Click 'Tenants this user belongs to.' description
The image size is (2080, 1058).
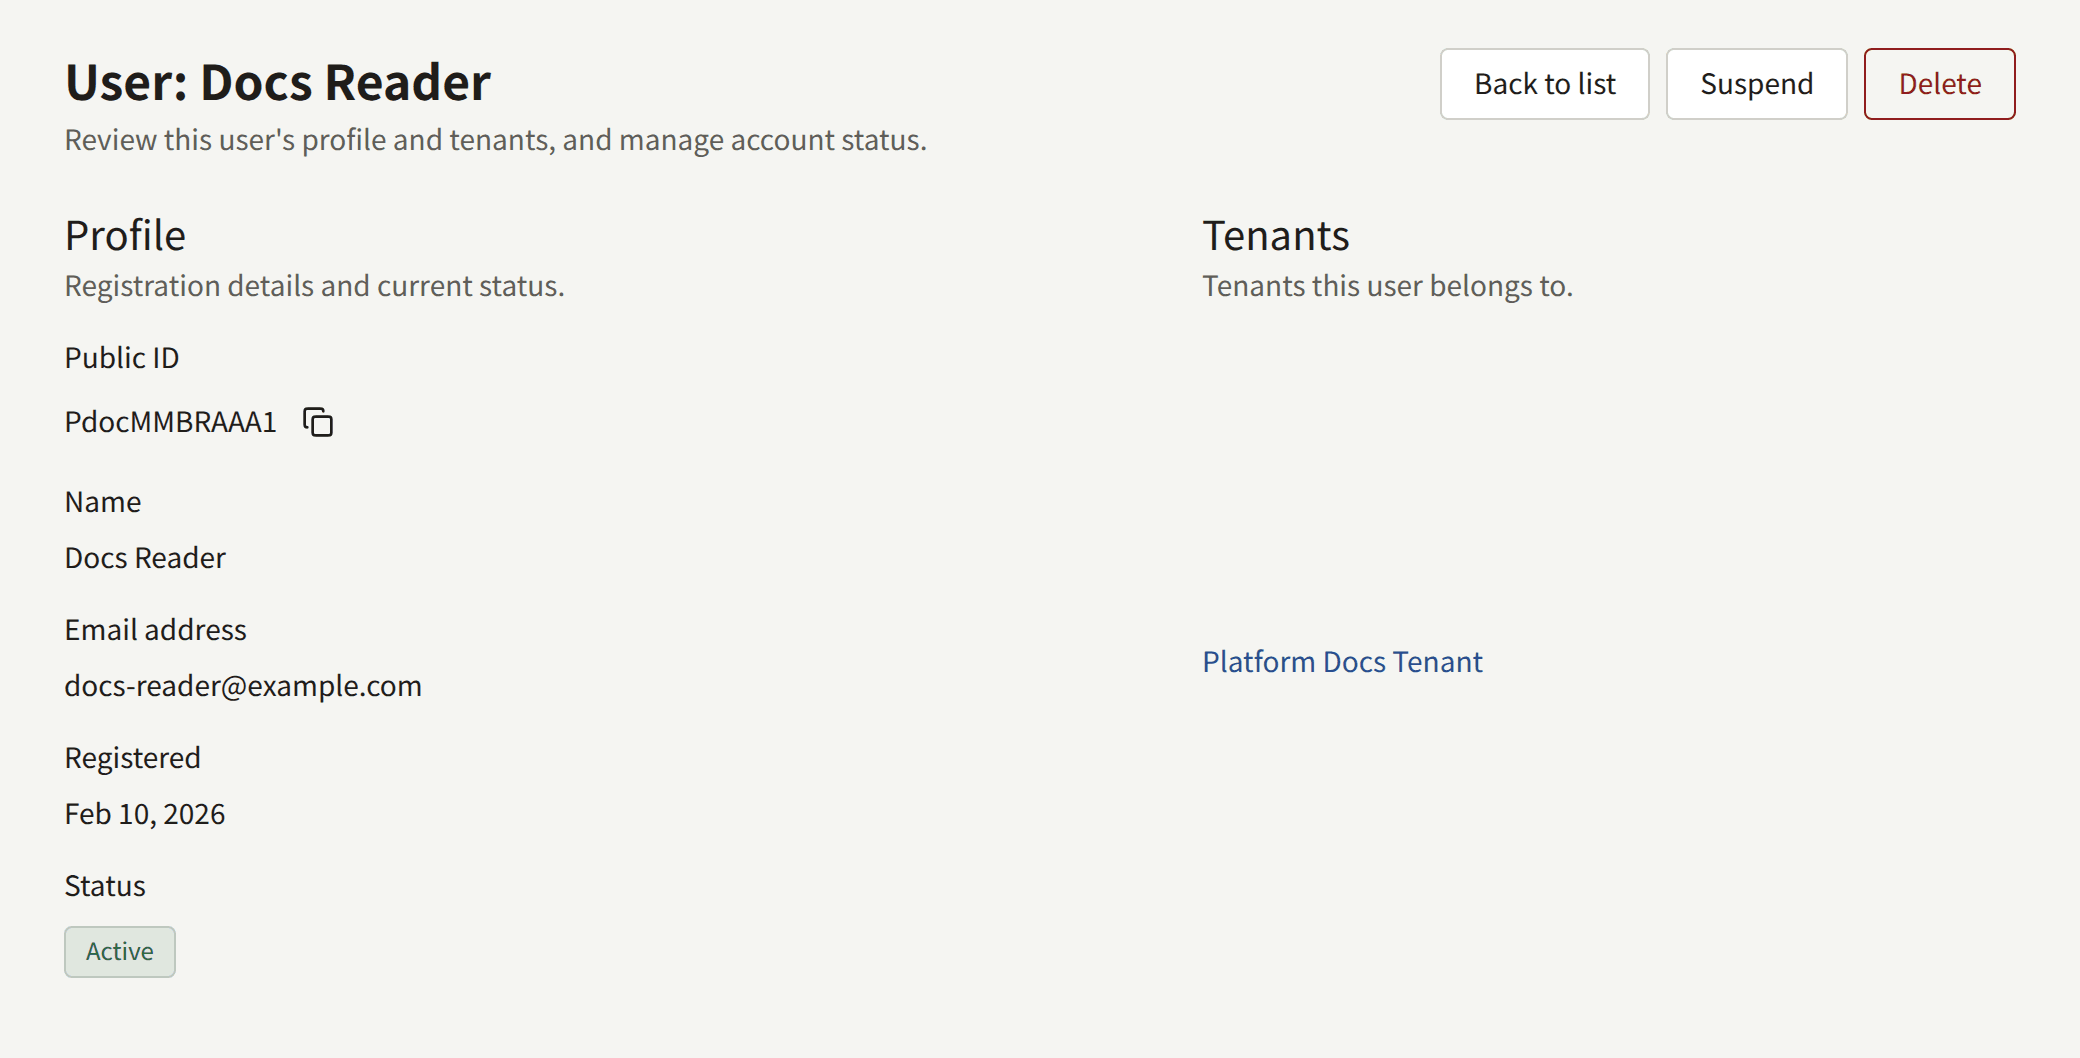(x=1387, y=286)
